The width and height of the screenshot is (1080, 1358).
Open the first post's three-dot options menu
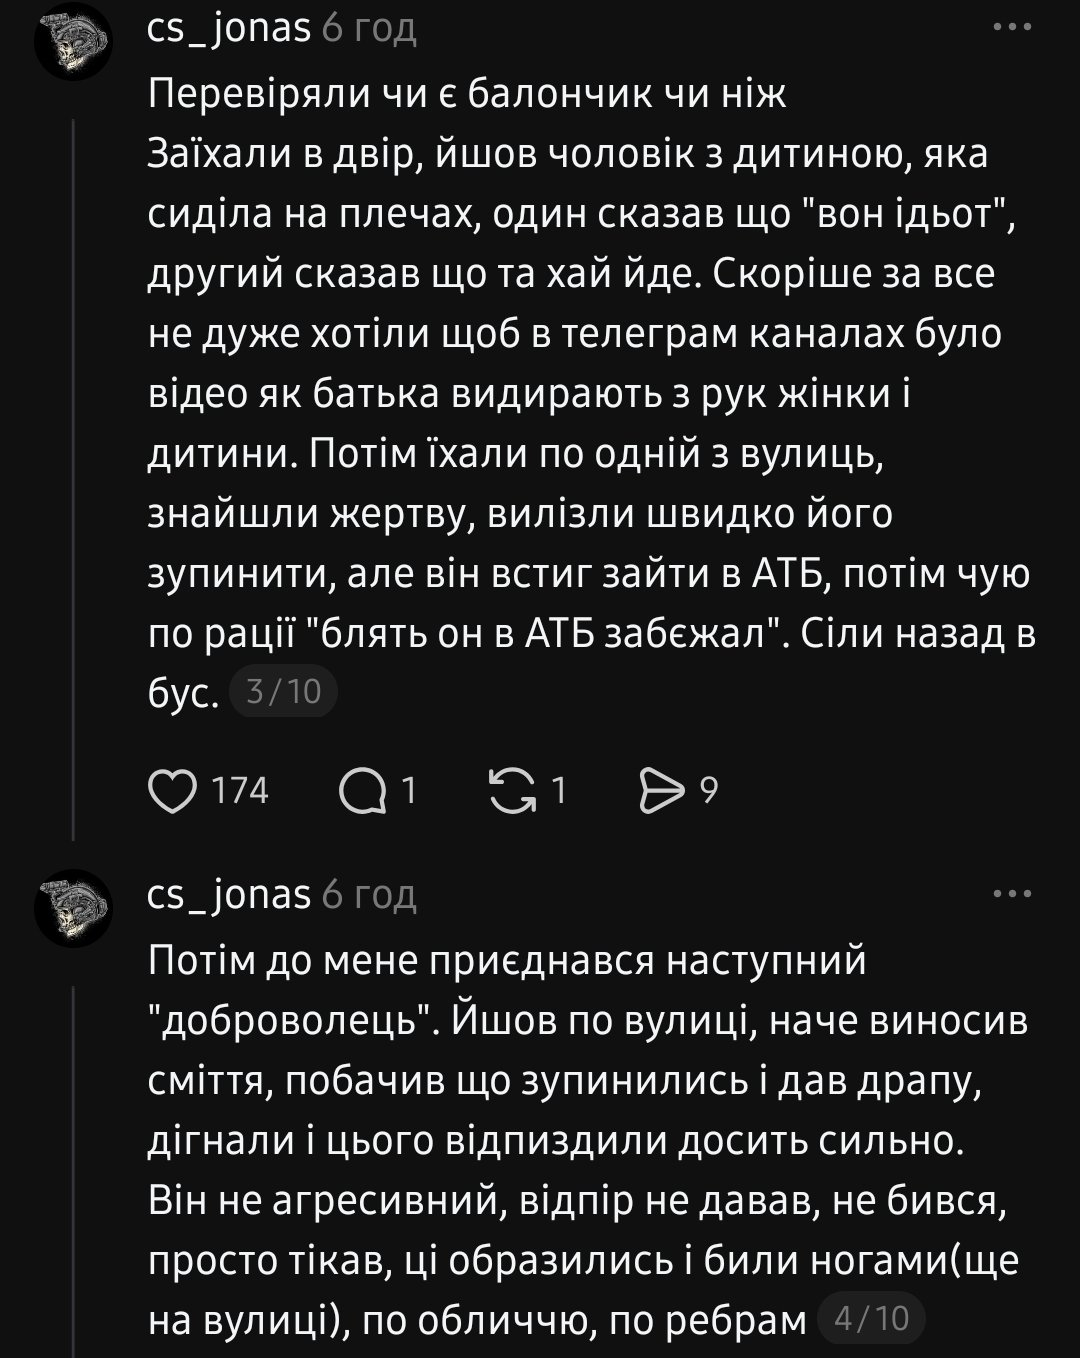click(x=1011, y=28)
